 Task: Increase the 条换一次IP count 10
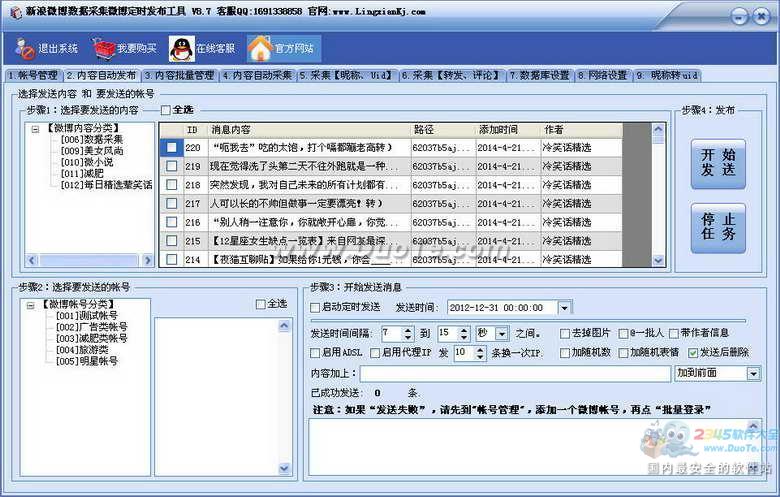point(480,349)
